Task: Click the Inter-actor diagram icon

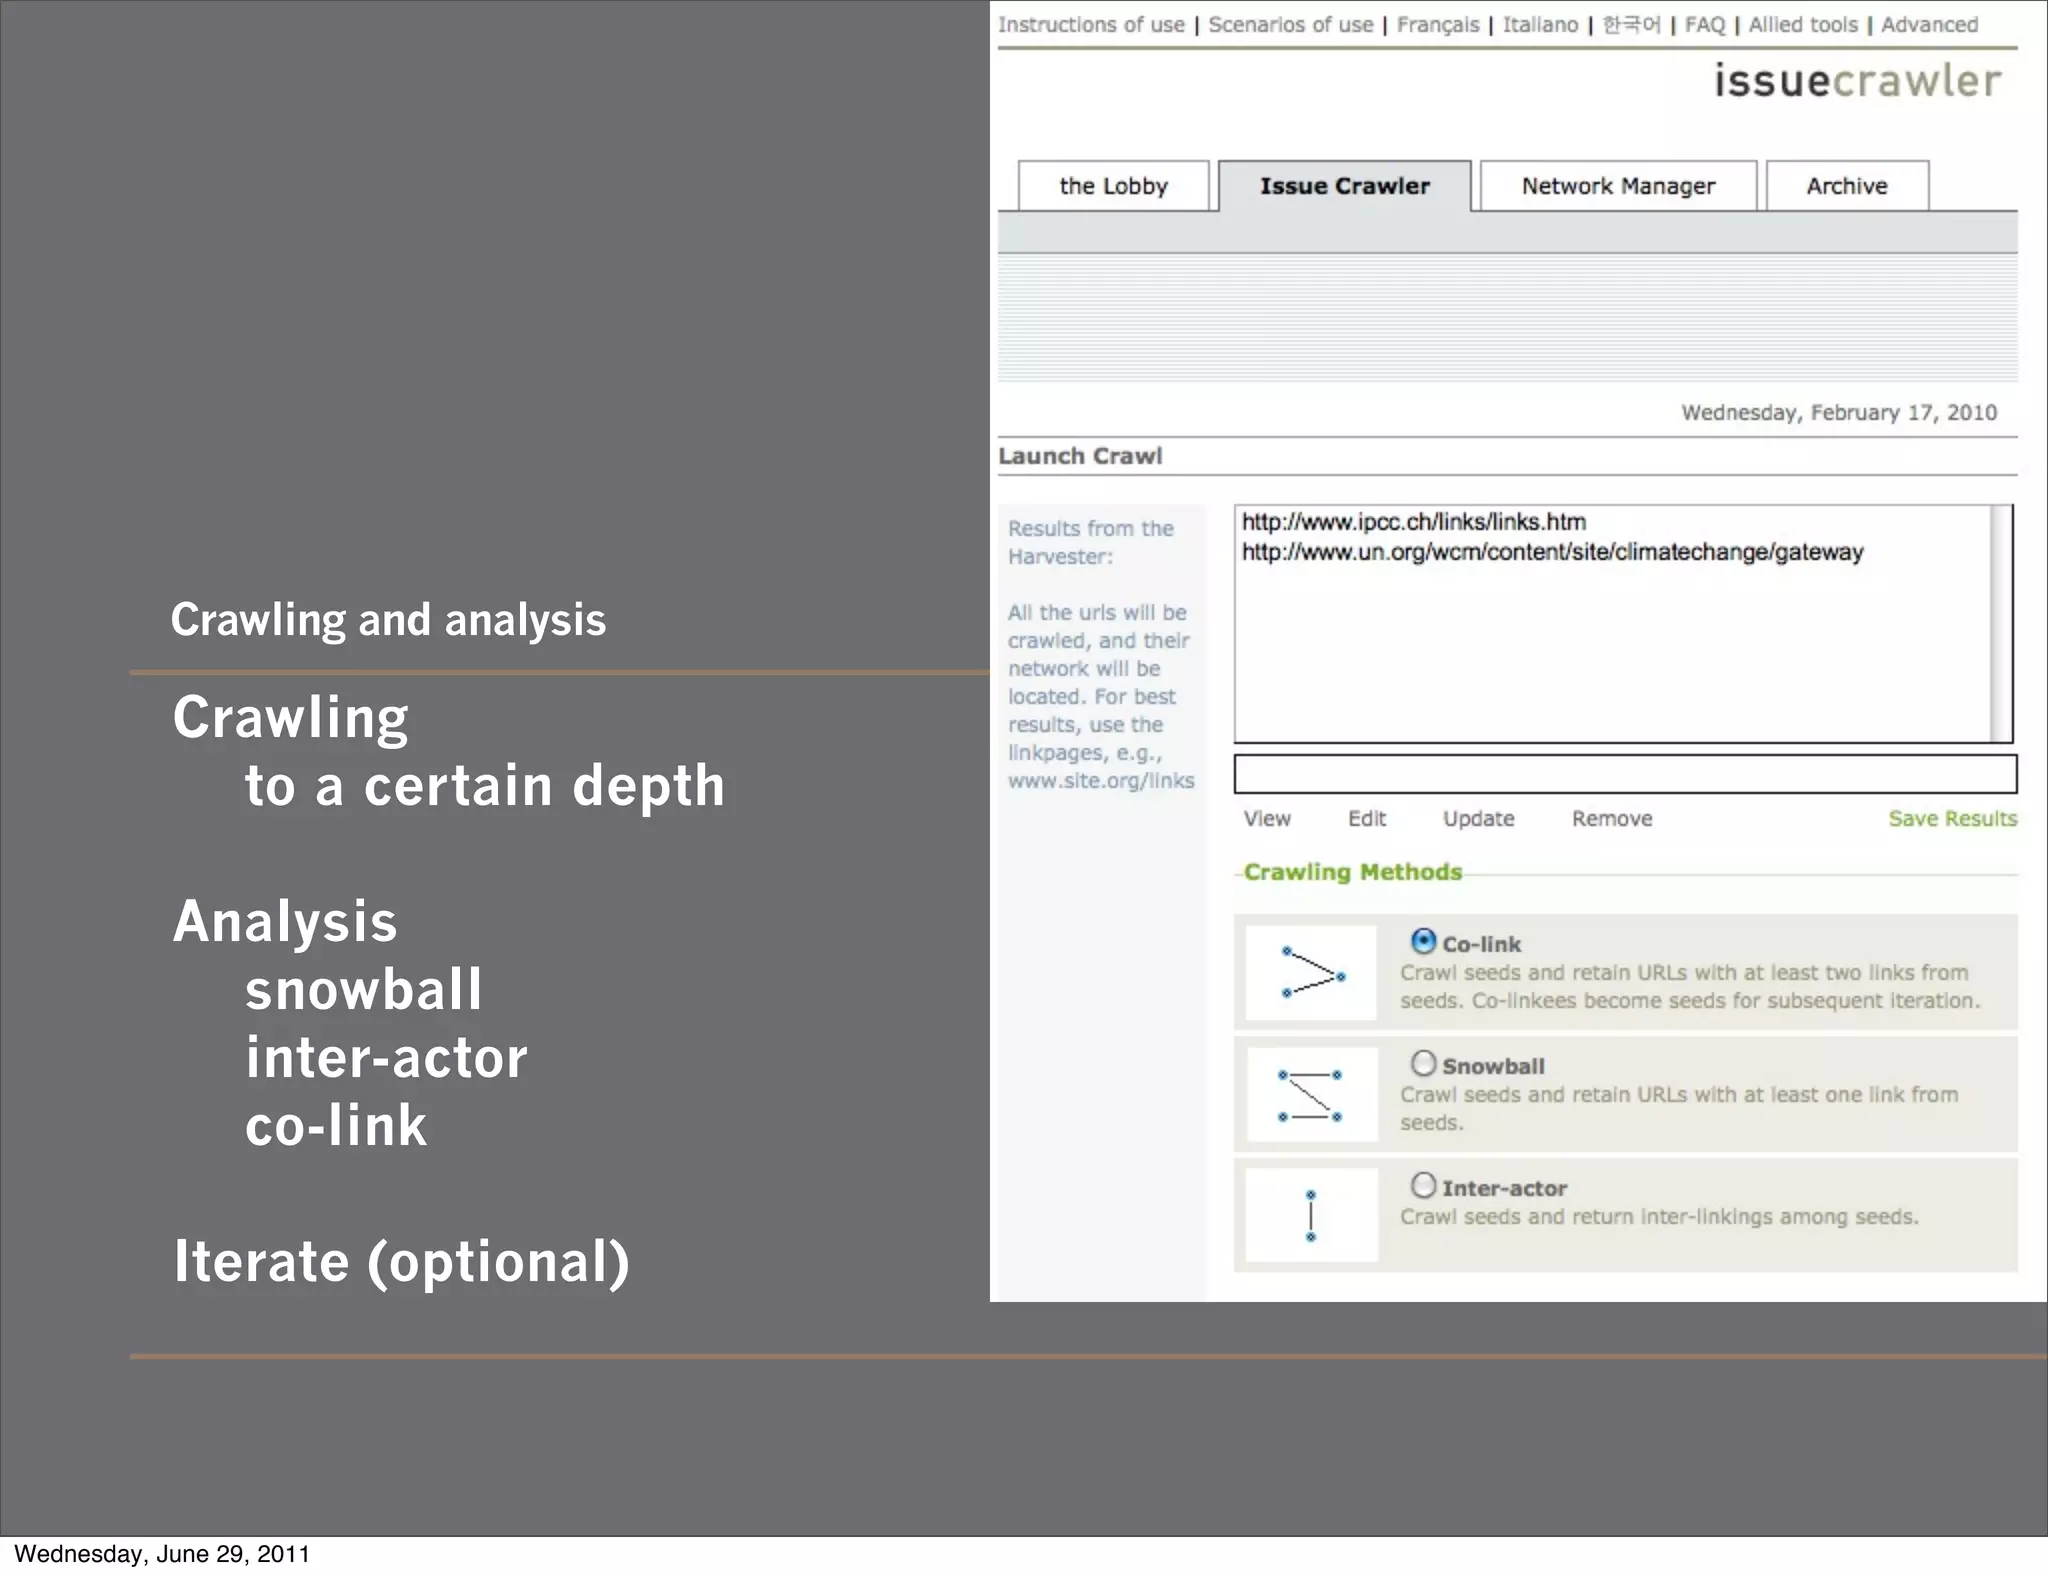Action: pyautogui.click(x=1312, y=1215)
